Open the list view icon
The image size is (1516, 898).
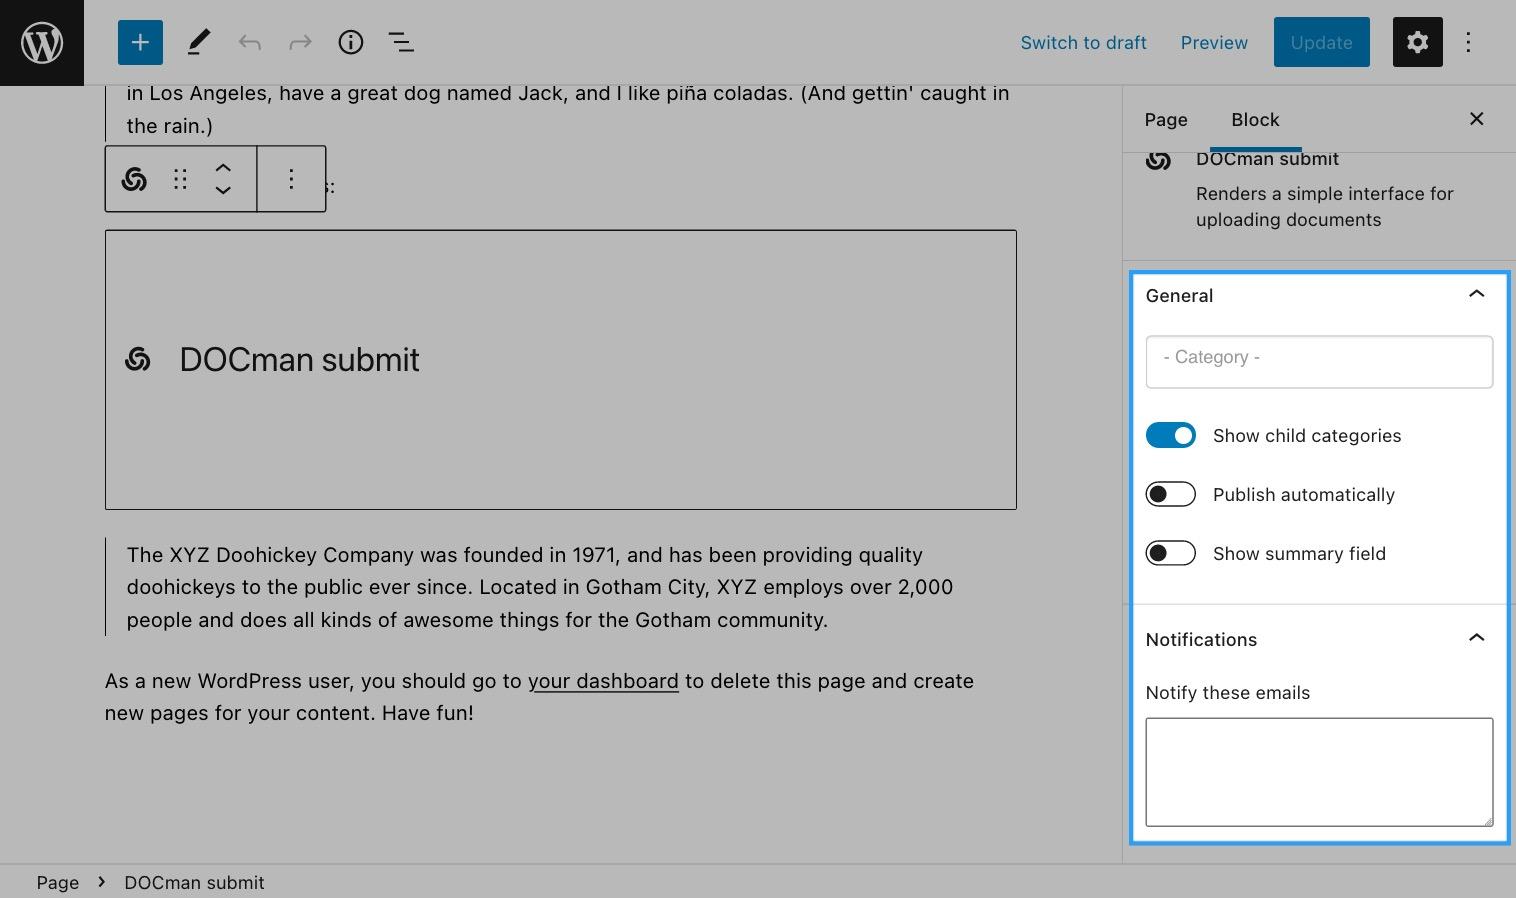click(401, 42)
